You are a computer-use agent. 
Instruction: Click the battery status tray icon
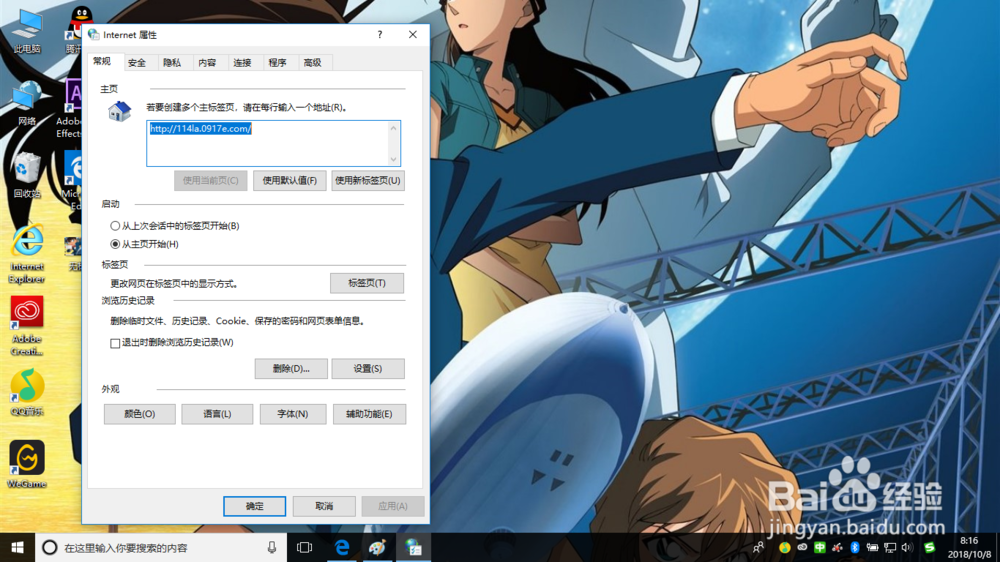[x=872, y=547]
